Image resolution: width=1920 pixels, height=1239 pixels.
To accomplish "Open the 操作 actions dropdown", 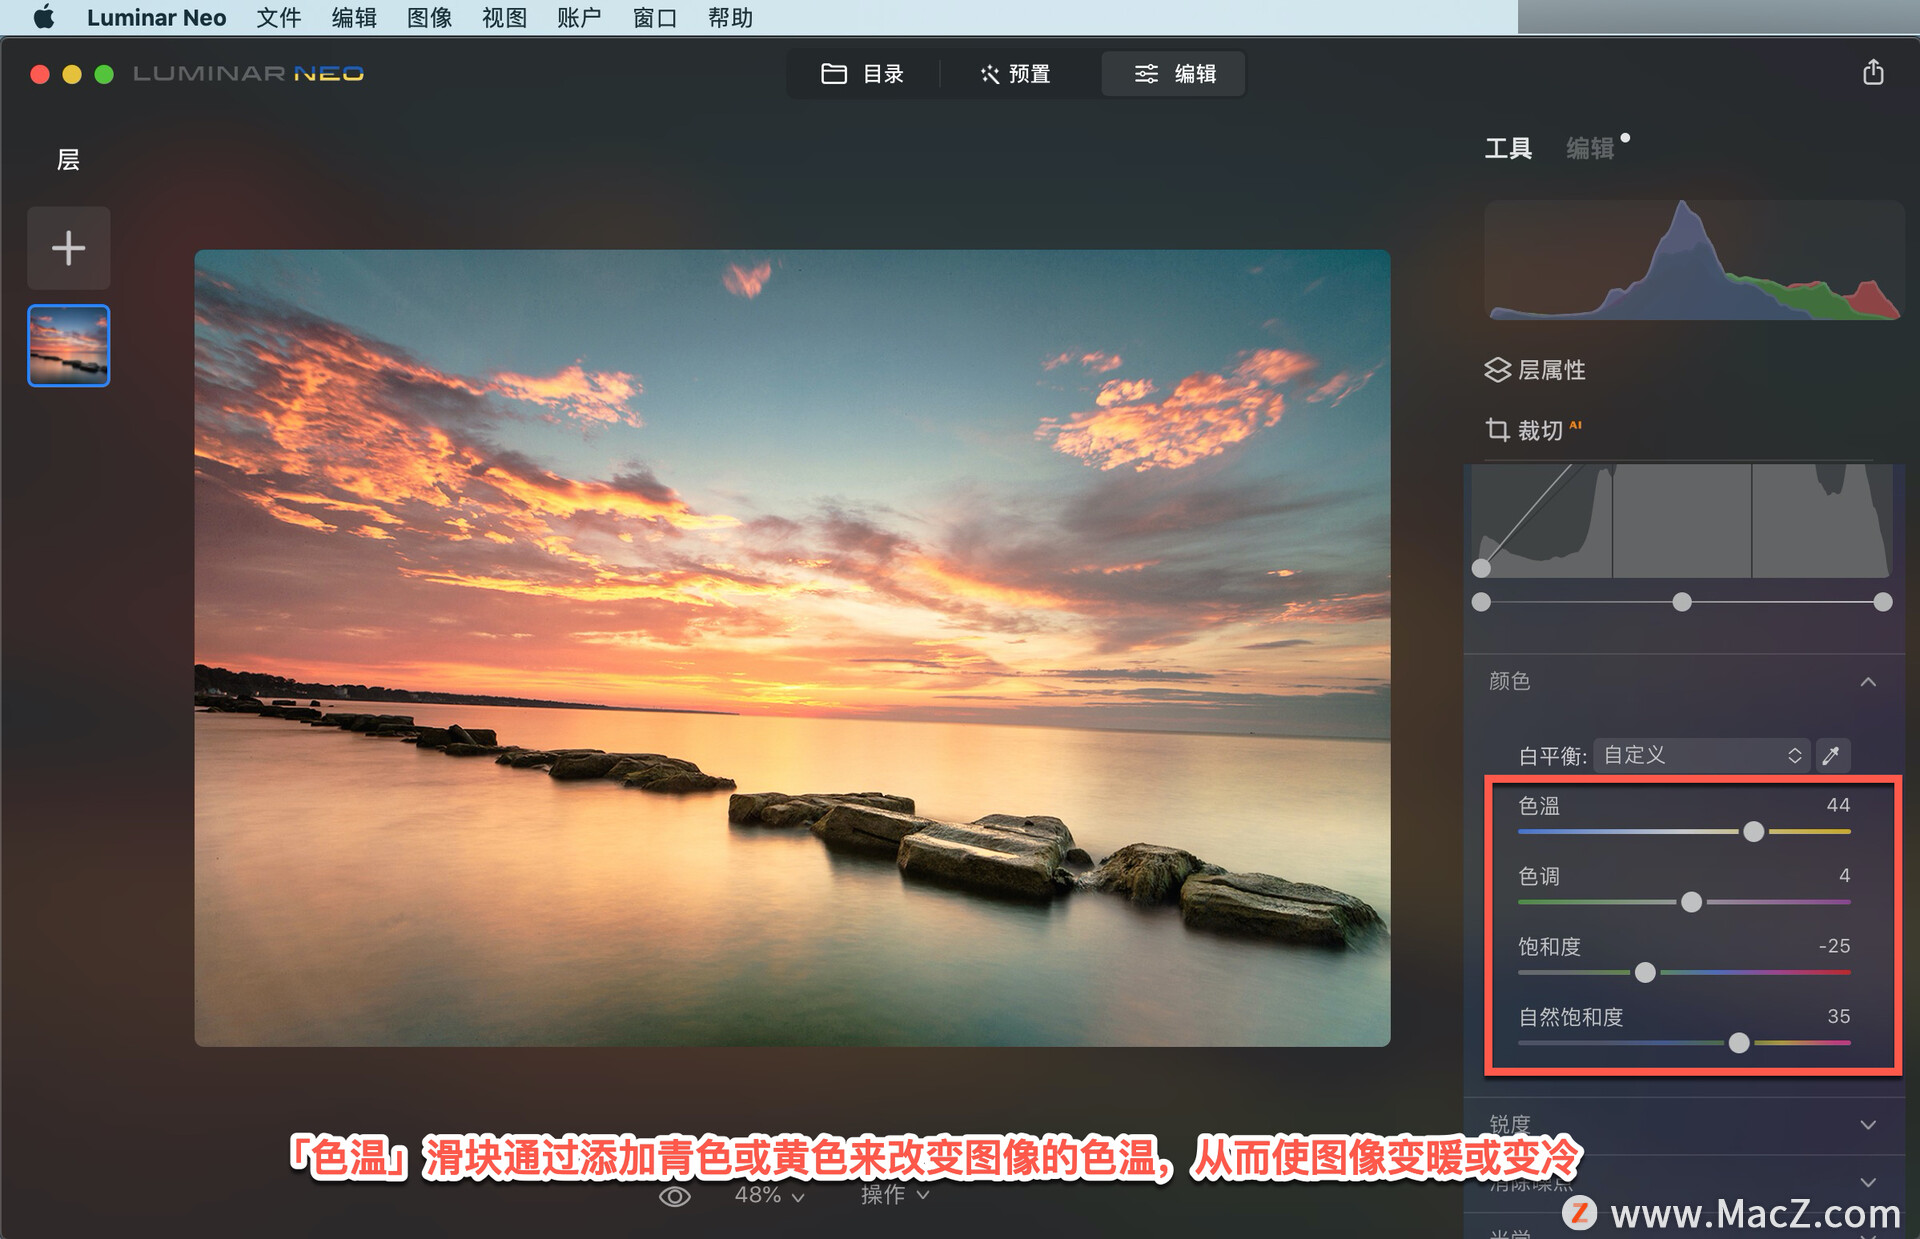I will (894, 1195).
